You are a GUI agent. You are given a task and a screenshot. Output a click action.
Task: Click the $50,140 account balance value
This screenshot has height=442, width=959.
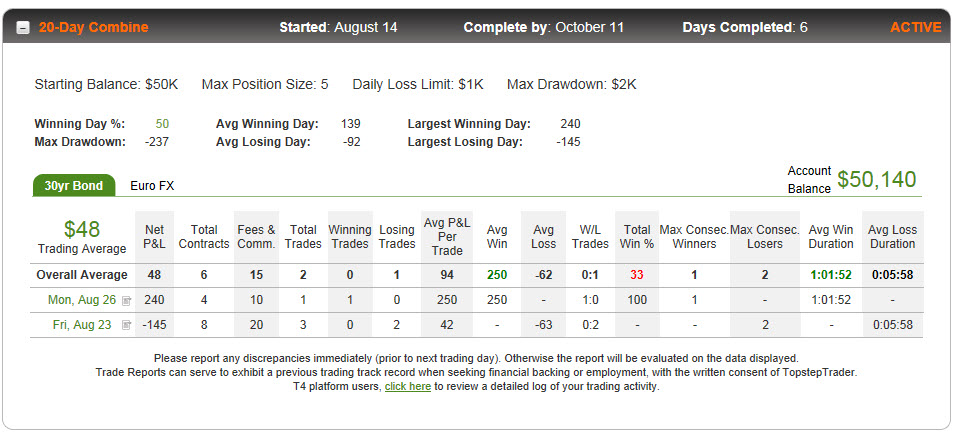coord(876,179)
